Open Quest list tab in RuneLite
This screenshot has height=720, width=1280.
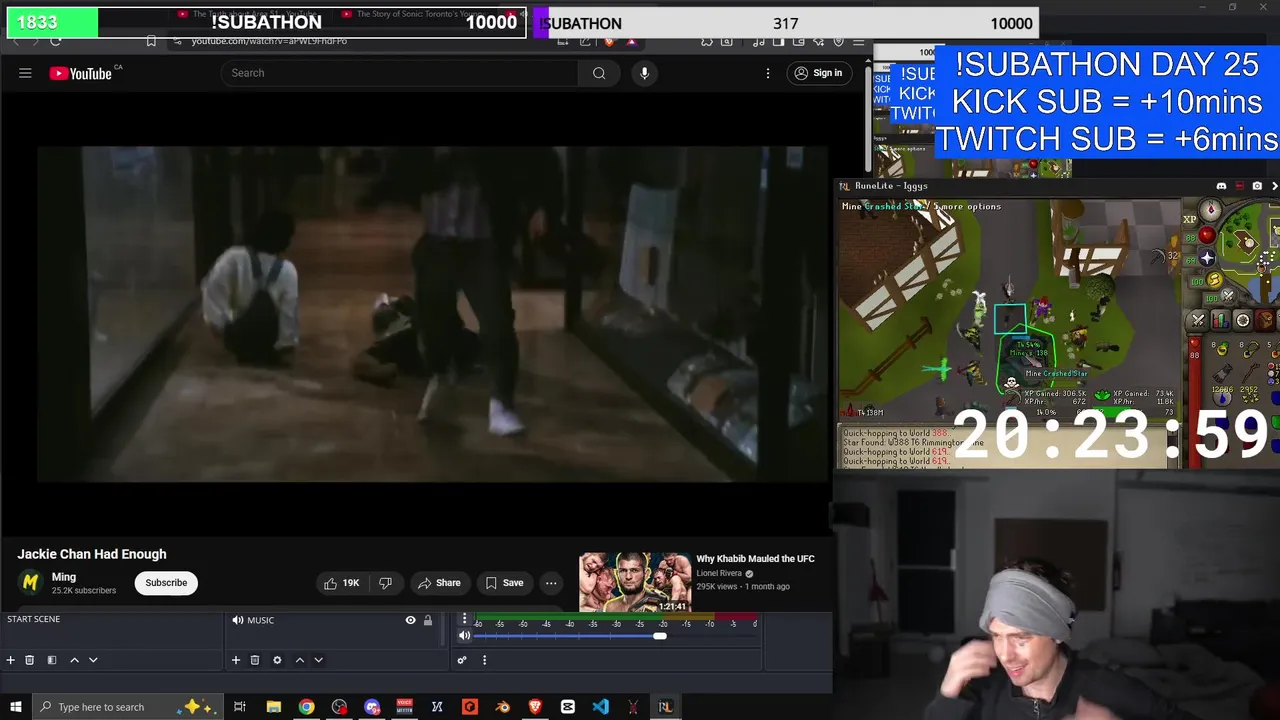(1242, 320)
